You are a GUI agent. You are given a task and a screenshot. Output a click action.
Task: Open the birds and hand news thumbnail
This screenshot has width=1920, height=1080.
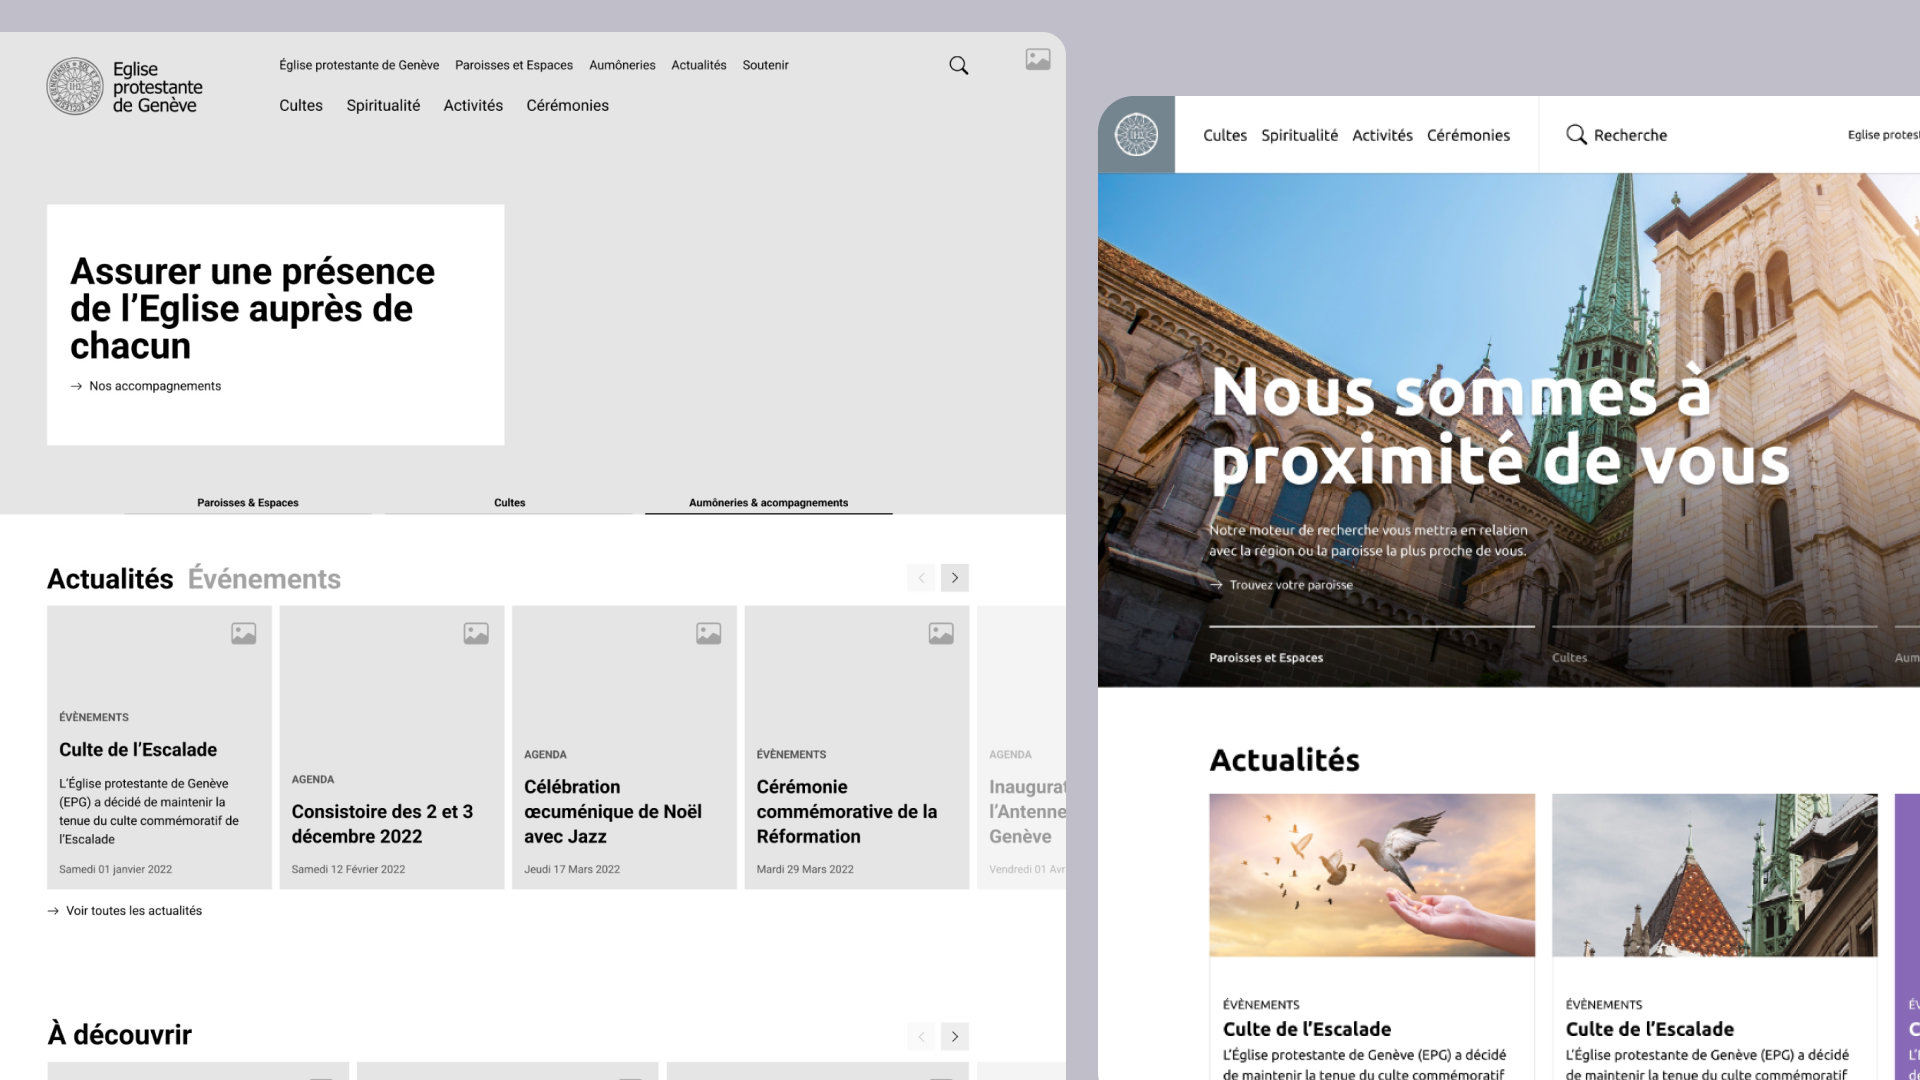tap(1371, 875)
